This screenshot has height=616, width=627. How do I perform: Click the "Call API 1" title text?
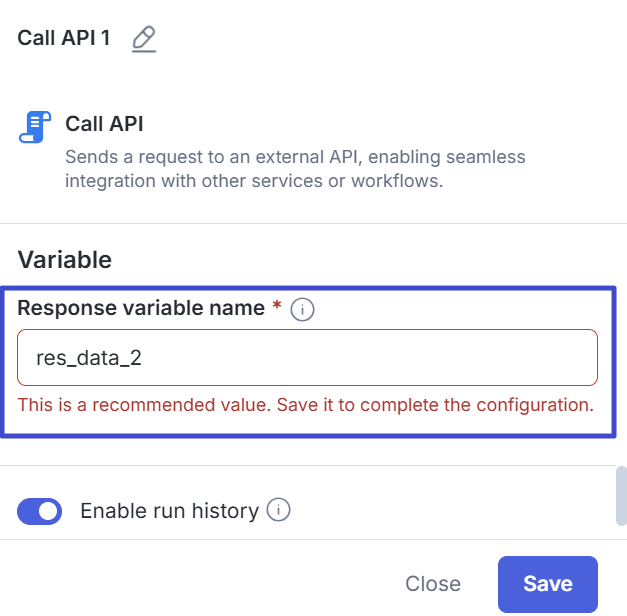coord(64,39)
